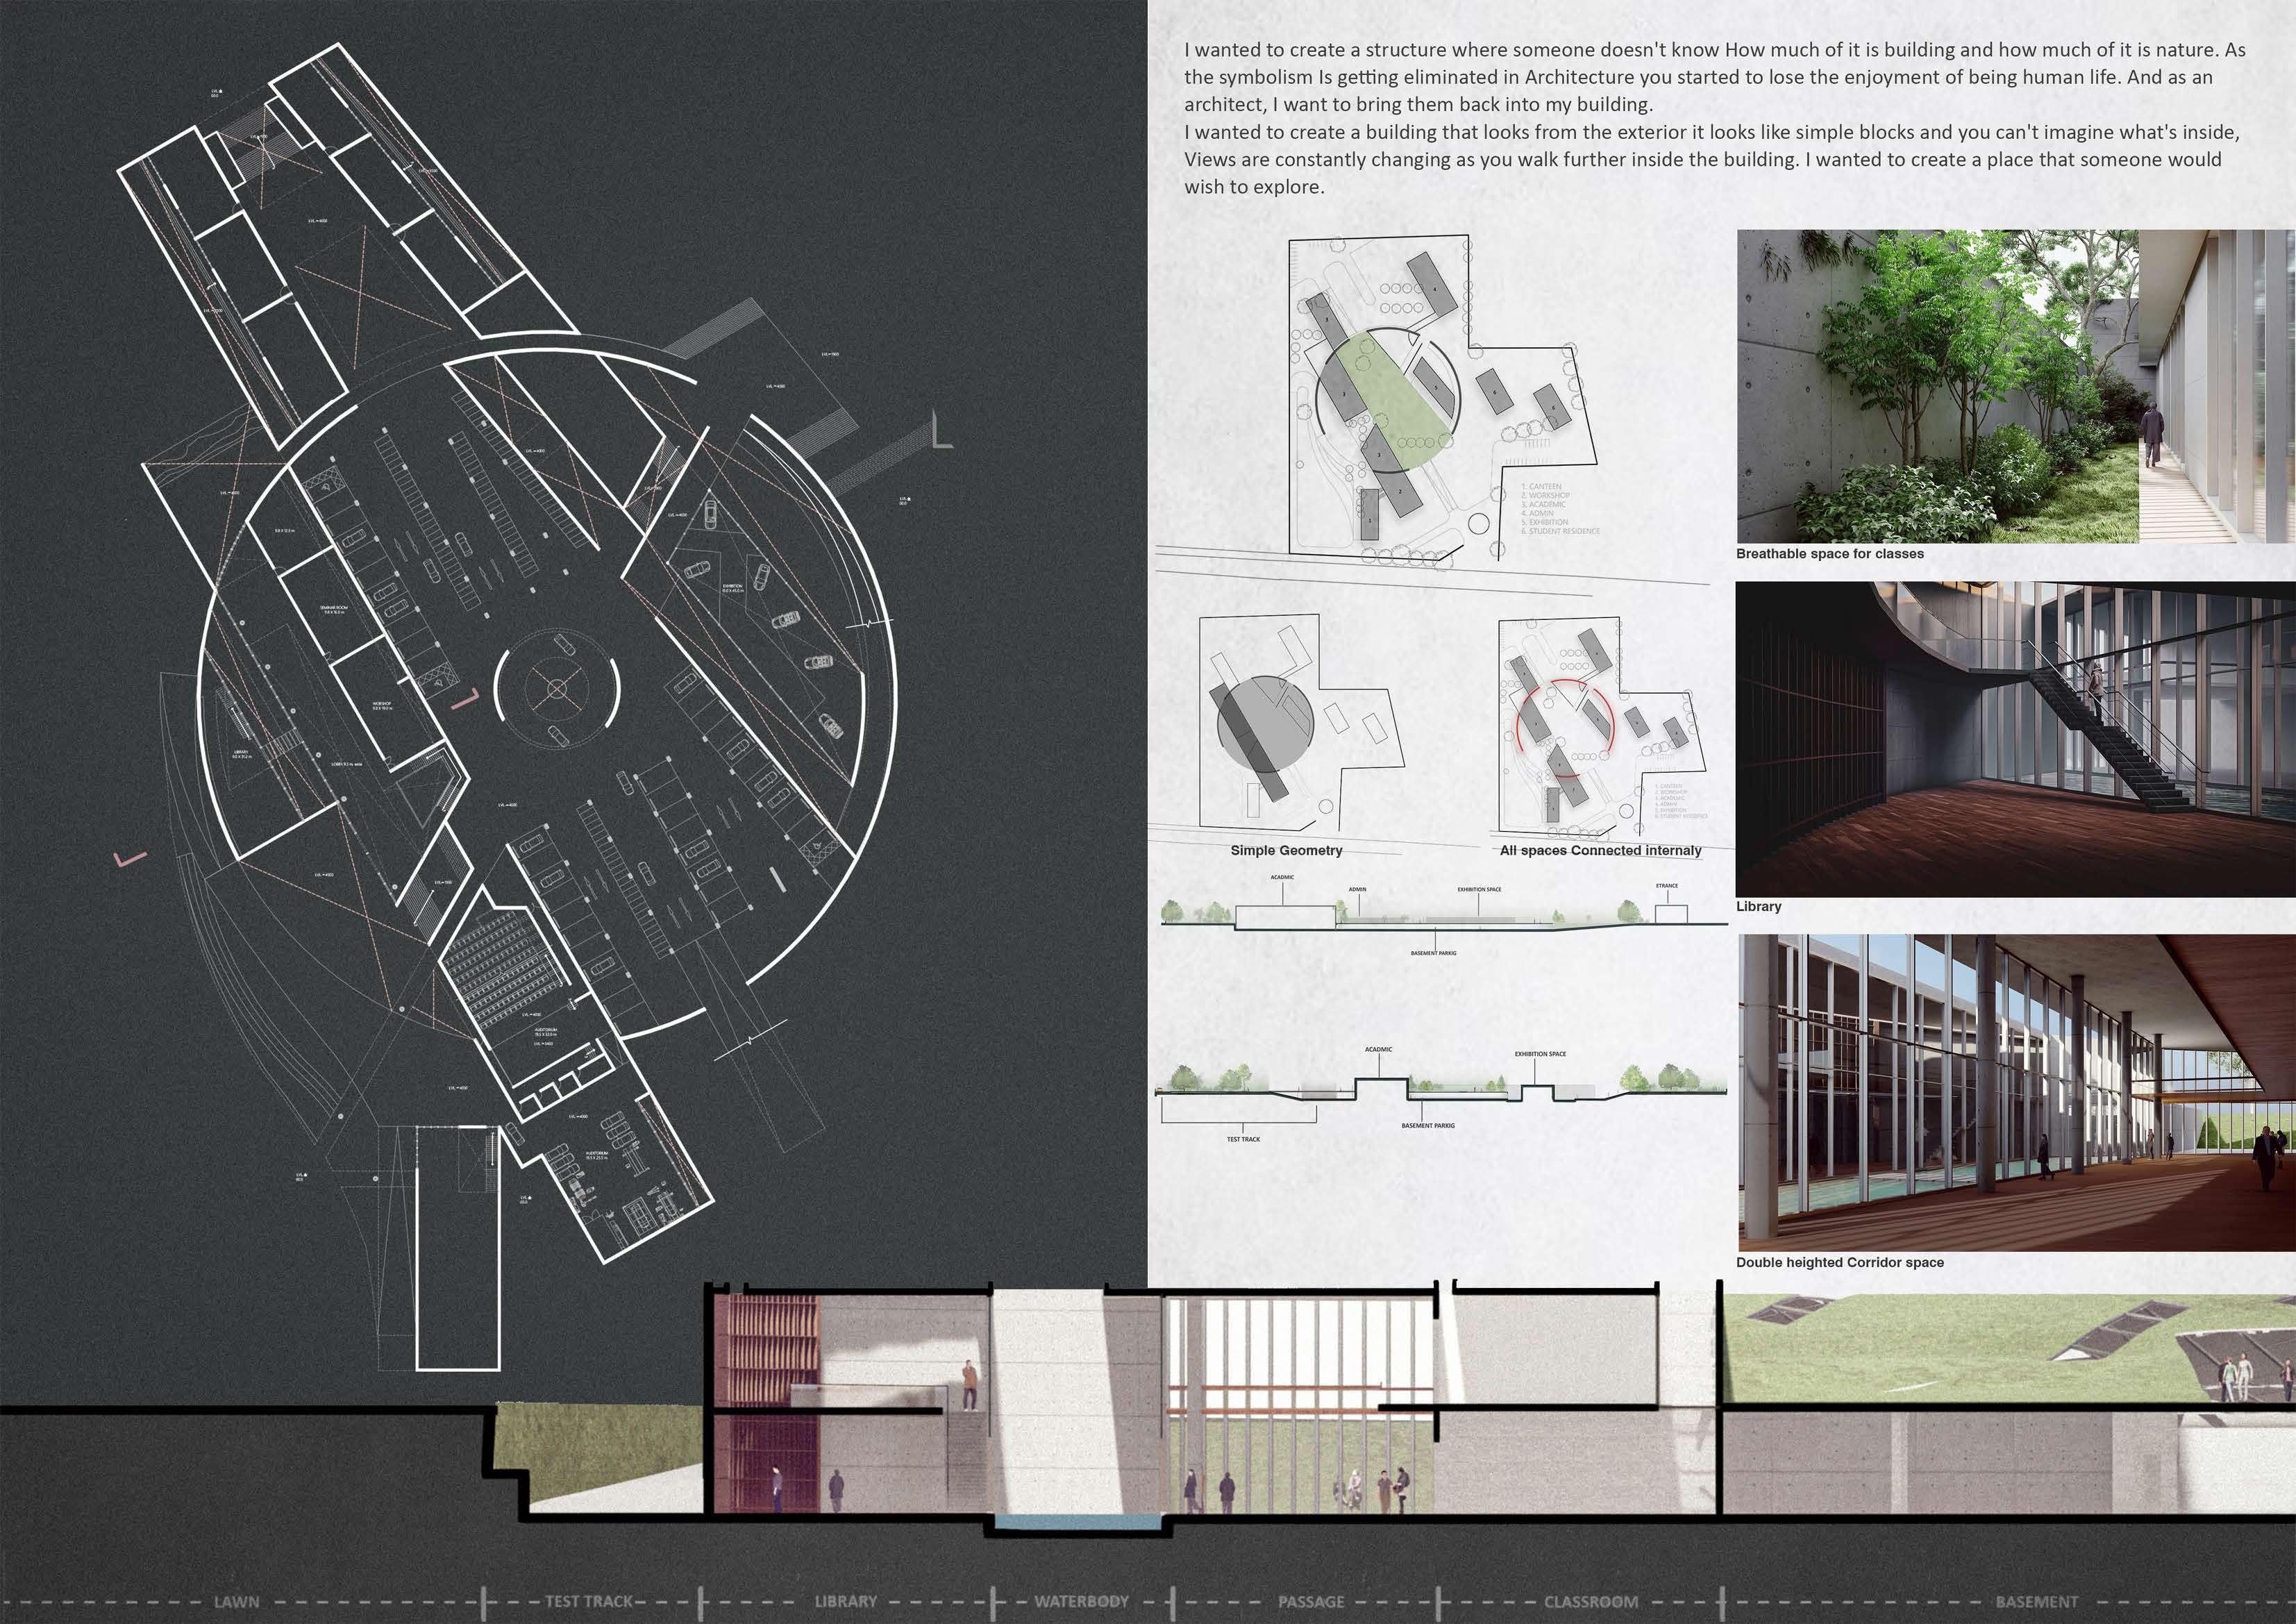Select the Library interior render image
This screenshot has height=1624, width=2296.
pos(2014,739)
